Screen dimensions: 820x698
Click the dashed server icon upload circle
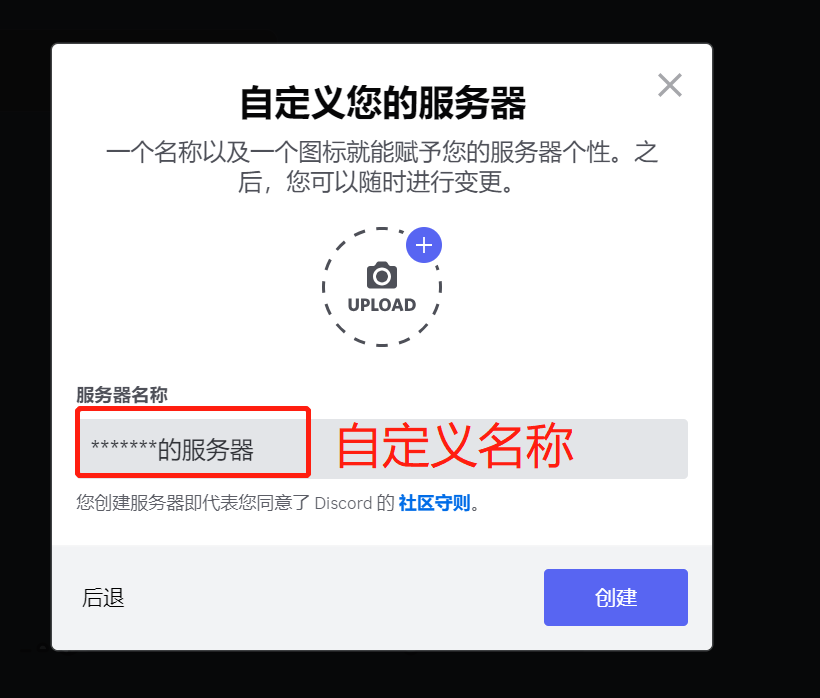pyautogui.click(x=382, y=287)
